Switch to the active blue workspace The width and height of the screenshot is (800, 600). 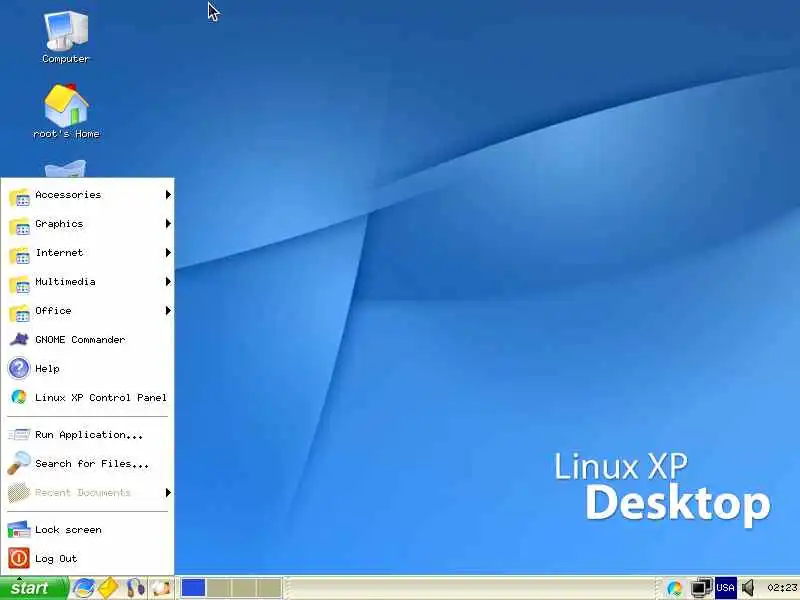[193, 588]
